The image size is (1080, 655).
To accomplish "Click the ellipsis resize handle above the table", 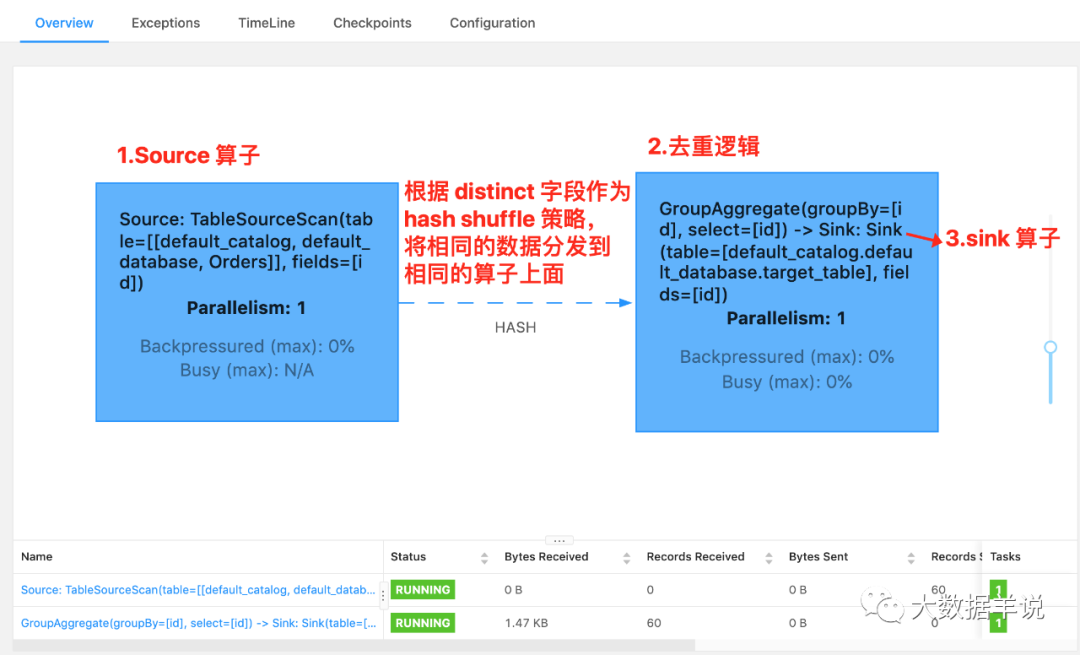I will 559,540.
